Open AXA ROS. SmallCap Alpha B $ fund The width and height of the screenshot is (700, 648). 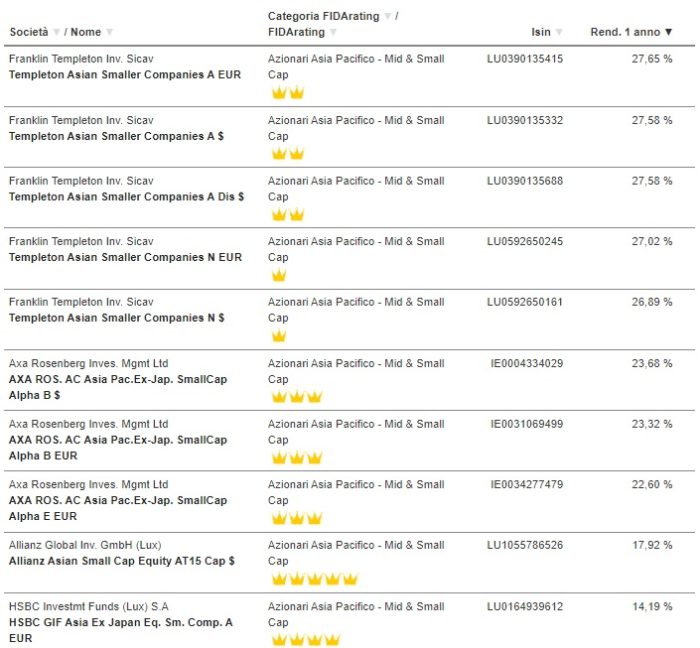coord(118,387)
